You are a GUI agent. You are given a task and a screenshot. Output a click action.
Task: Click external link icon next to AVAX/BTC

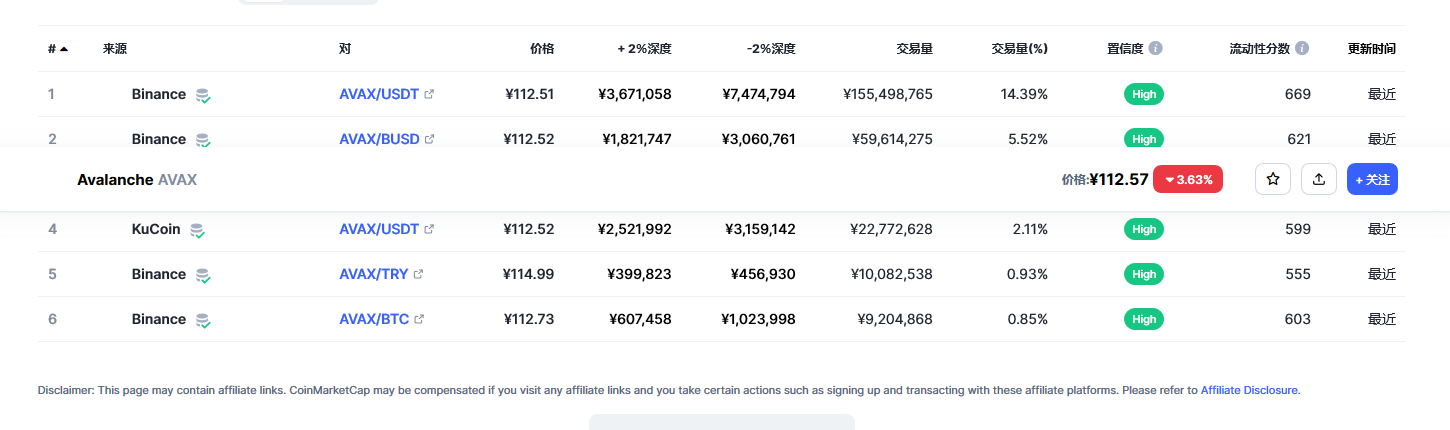coord(419,319)
